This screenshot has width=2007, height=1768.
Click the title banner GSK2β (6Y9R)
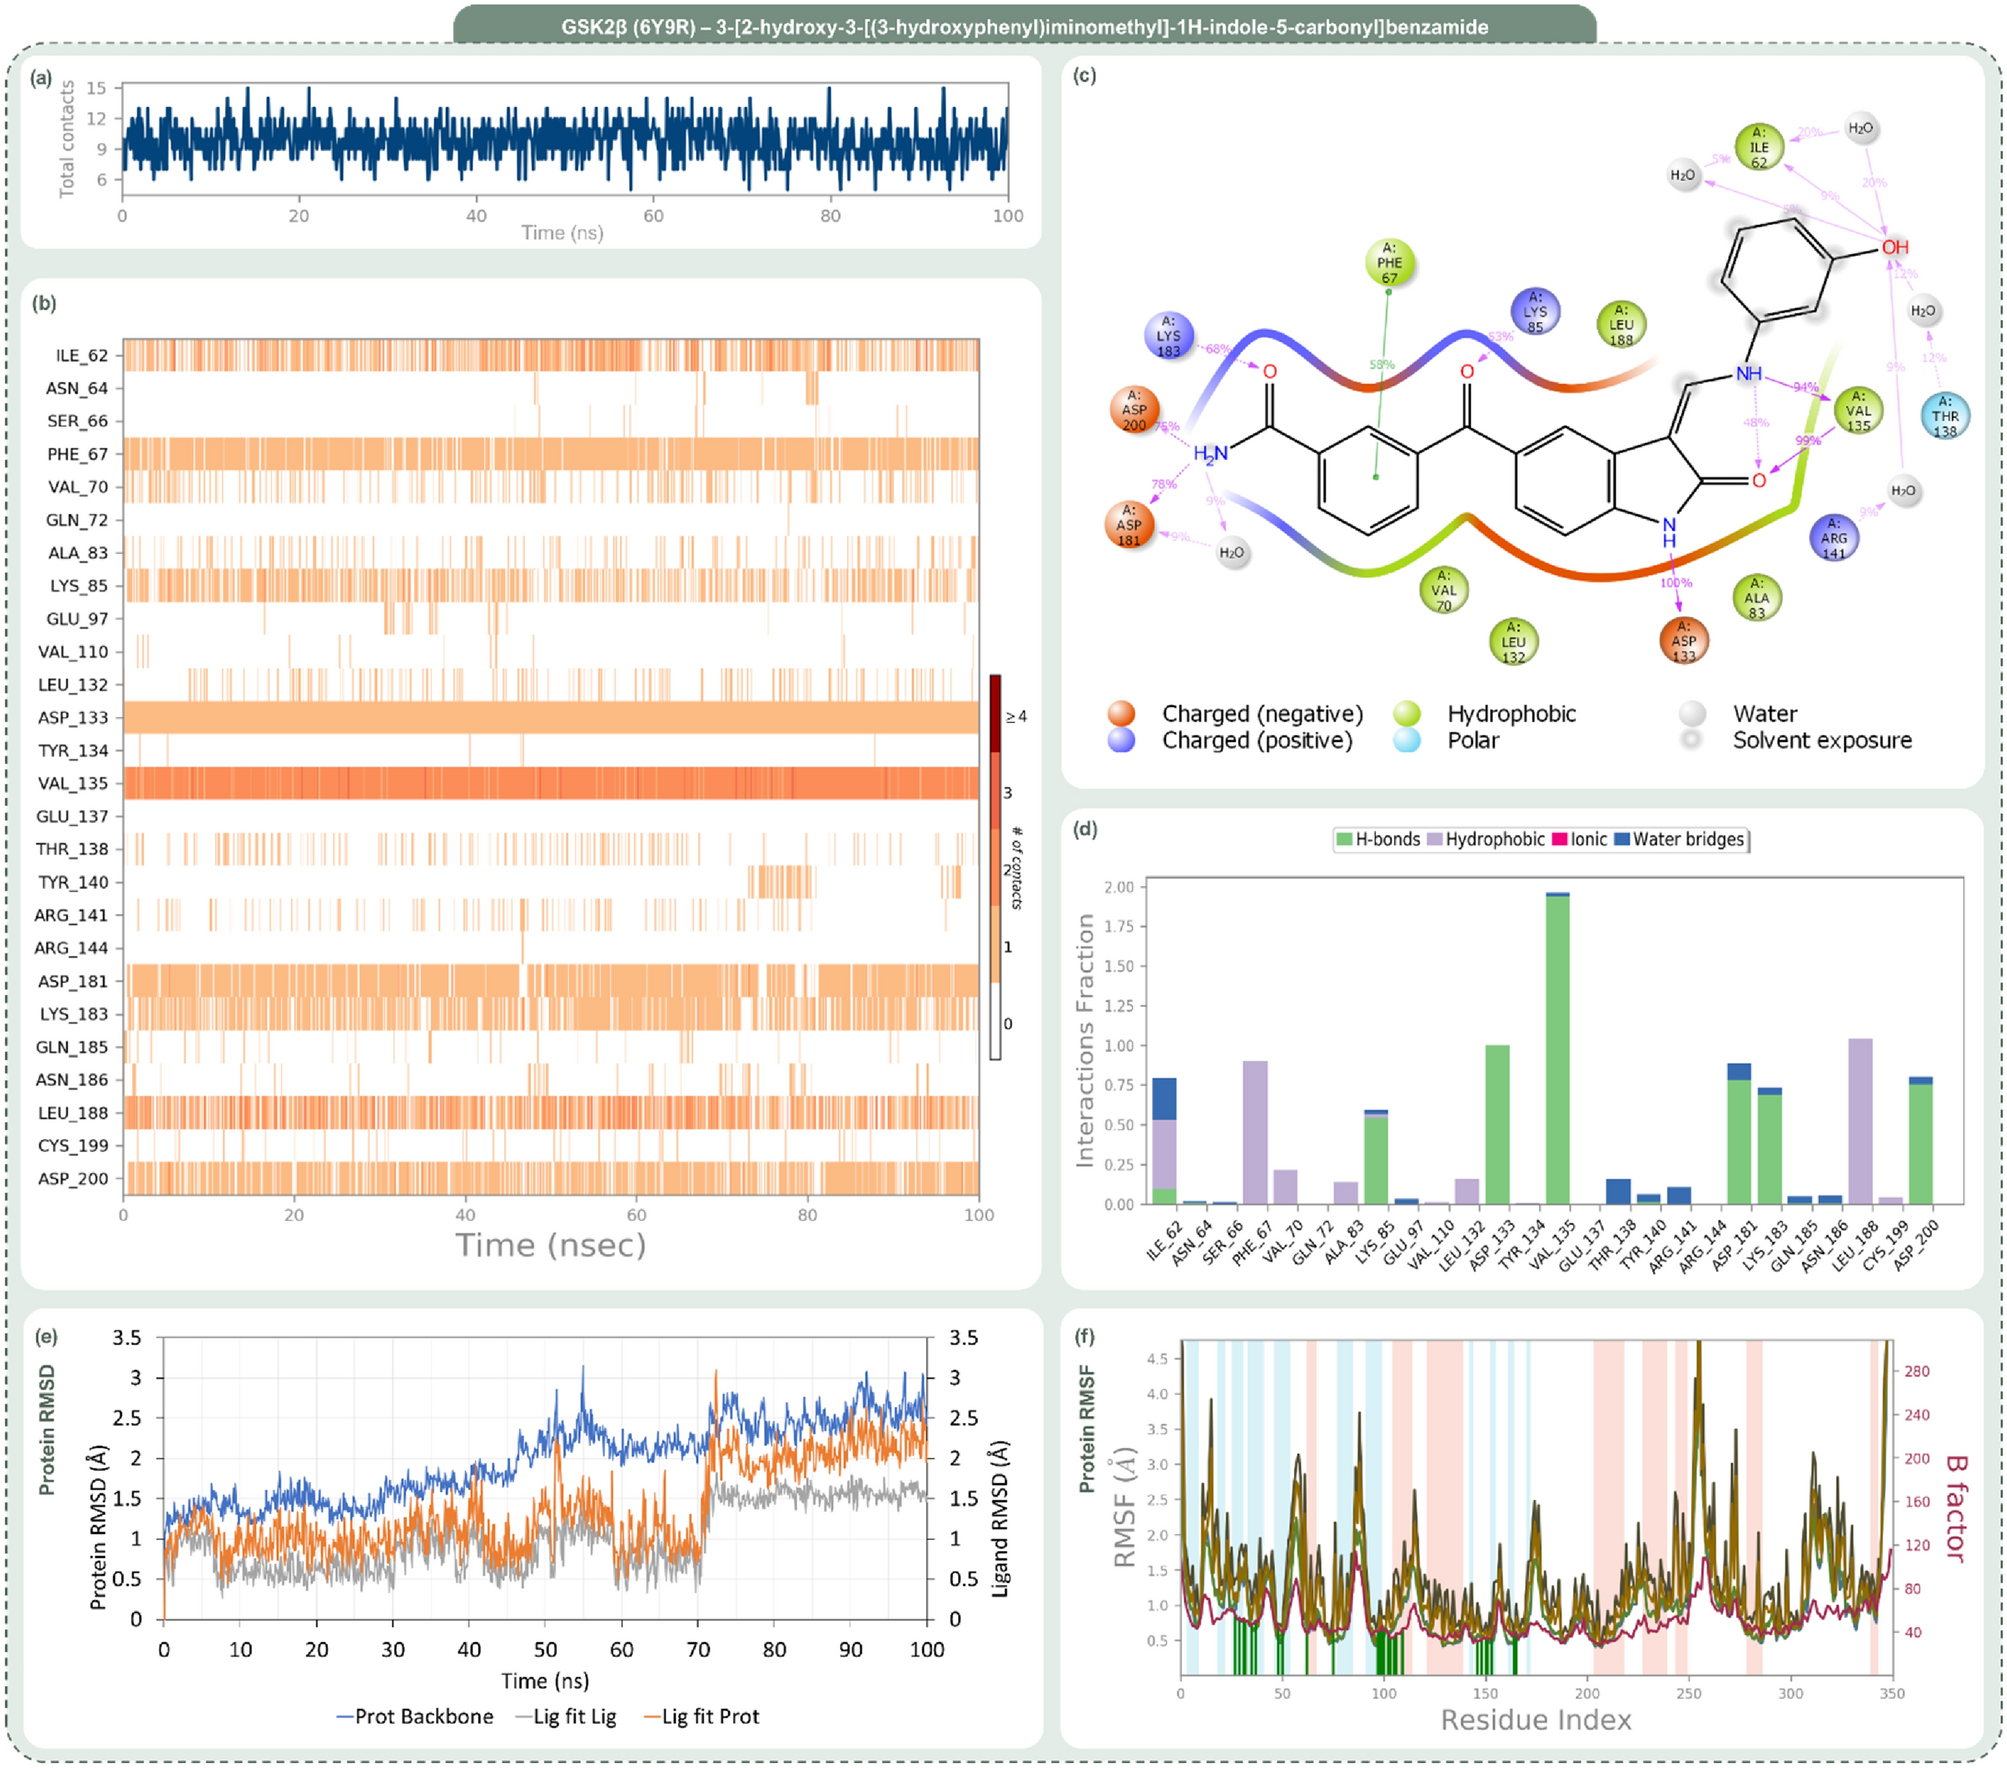(1024, 27)
